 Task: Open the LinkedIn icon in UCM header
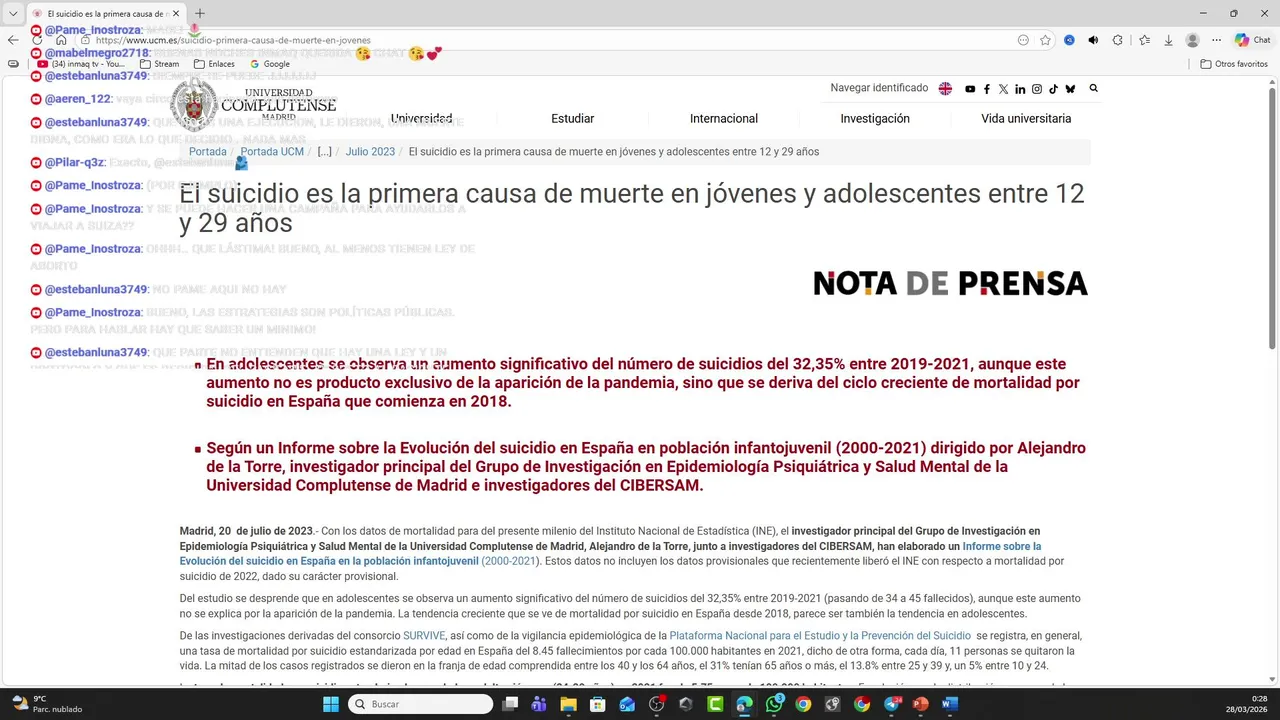(1020, 89)
